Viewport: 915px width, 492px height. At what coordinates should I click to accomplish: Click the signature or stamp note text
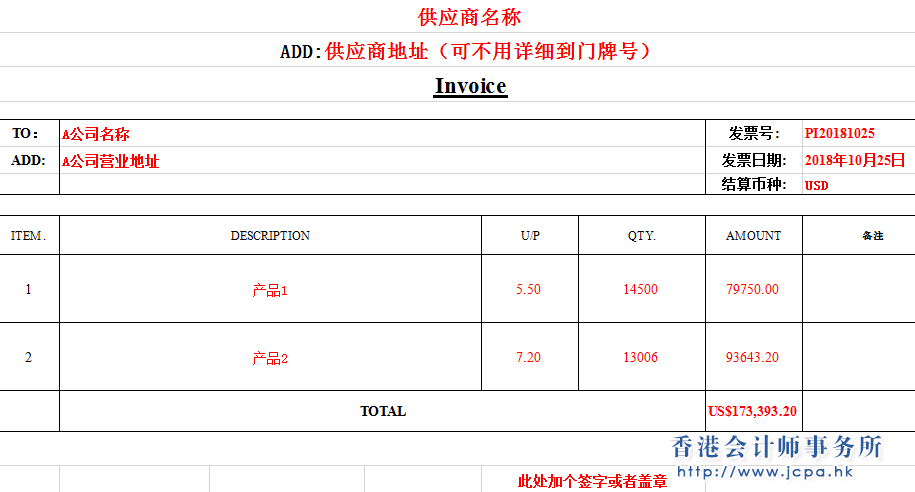click(592, 482)
